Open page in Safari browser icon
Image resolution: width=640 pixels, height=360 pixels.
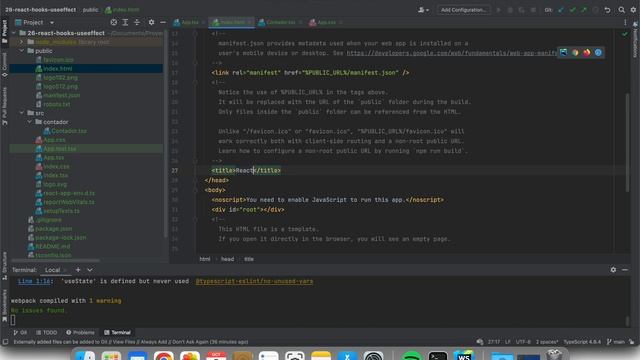point(598,52)
